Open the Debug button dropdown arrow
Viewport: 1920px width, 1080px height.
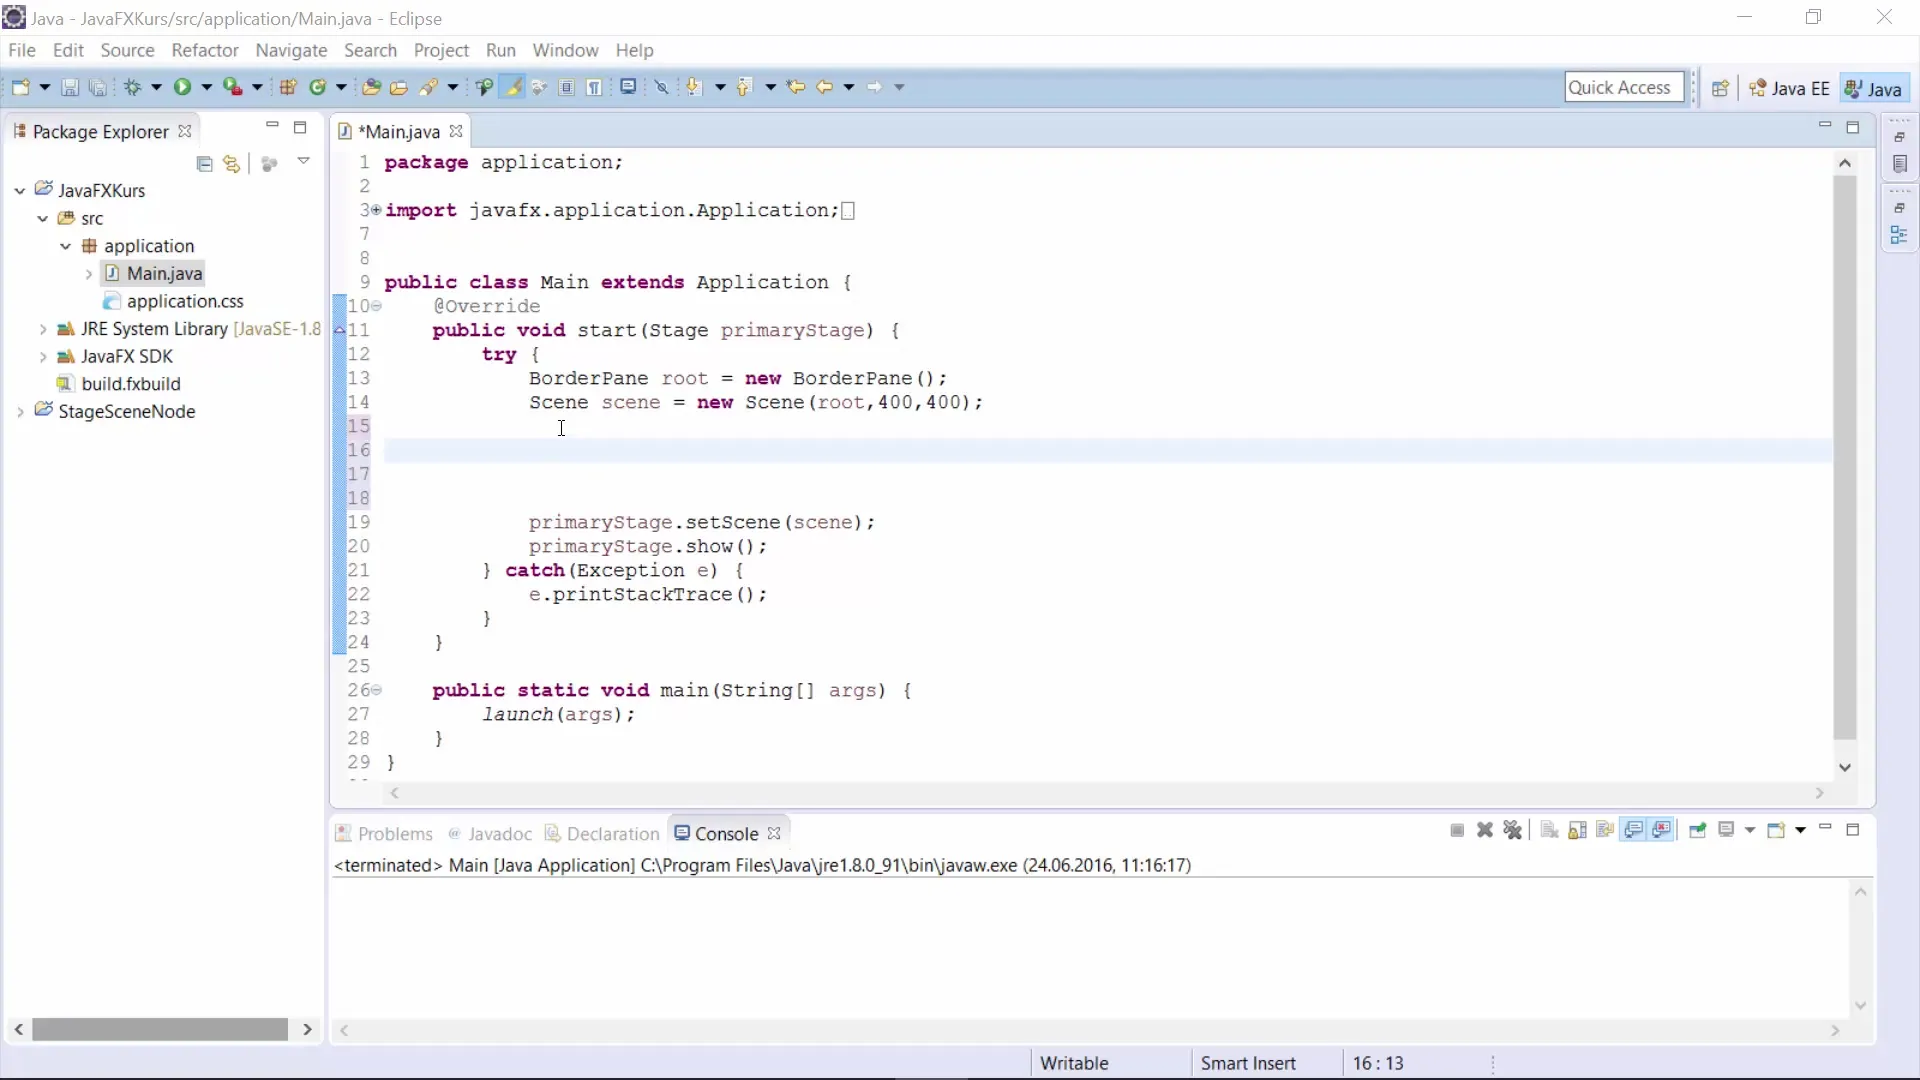coord(156,87)
